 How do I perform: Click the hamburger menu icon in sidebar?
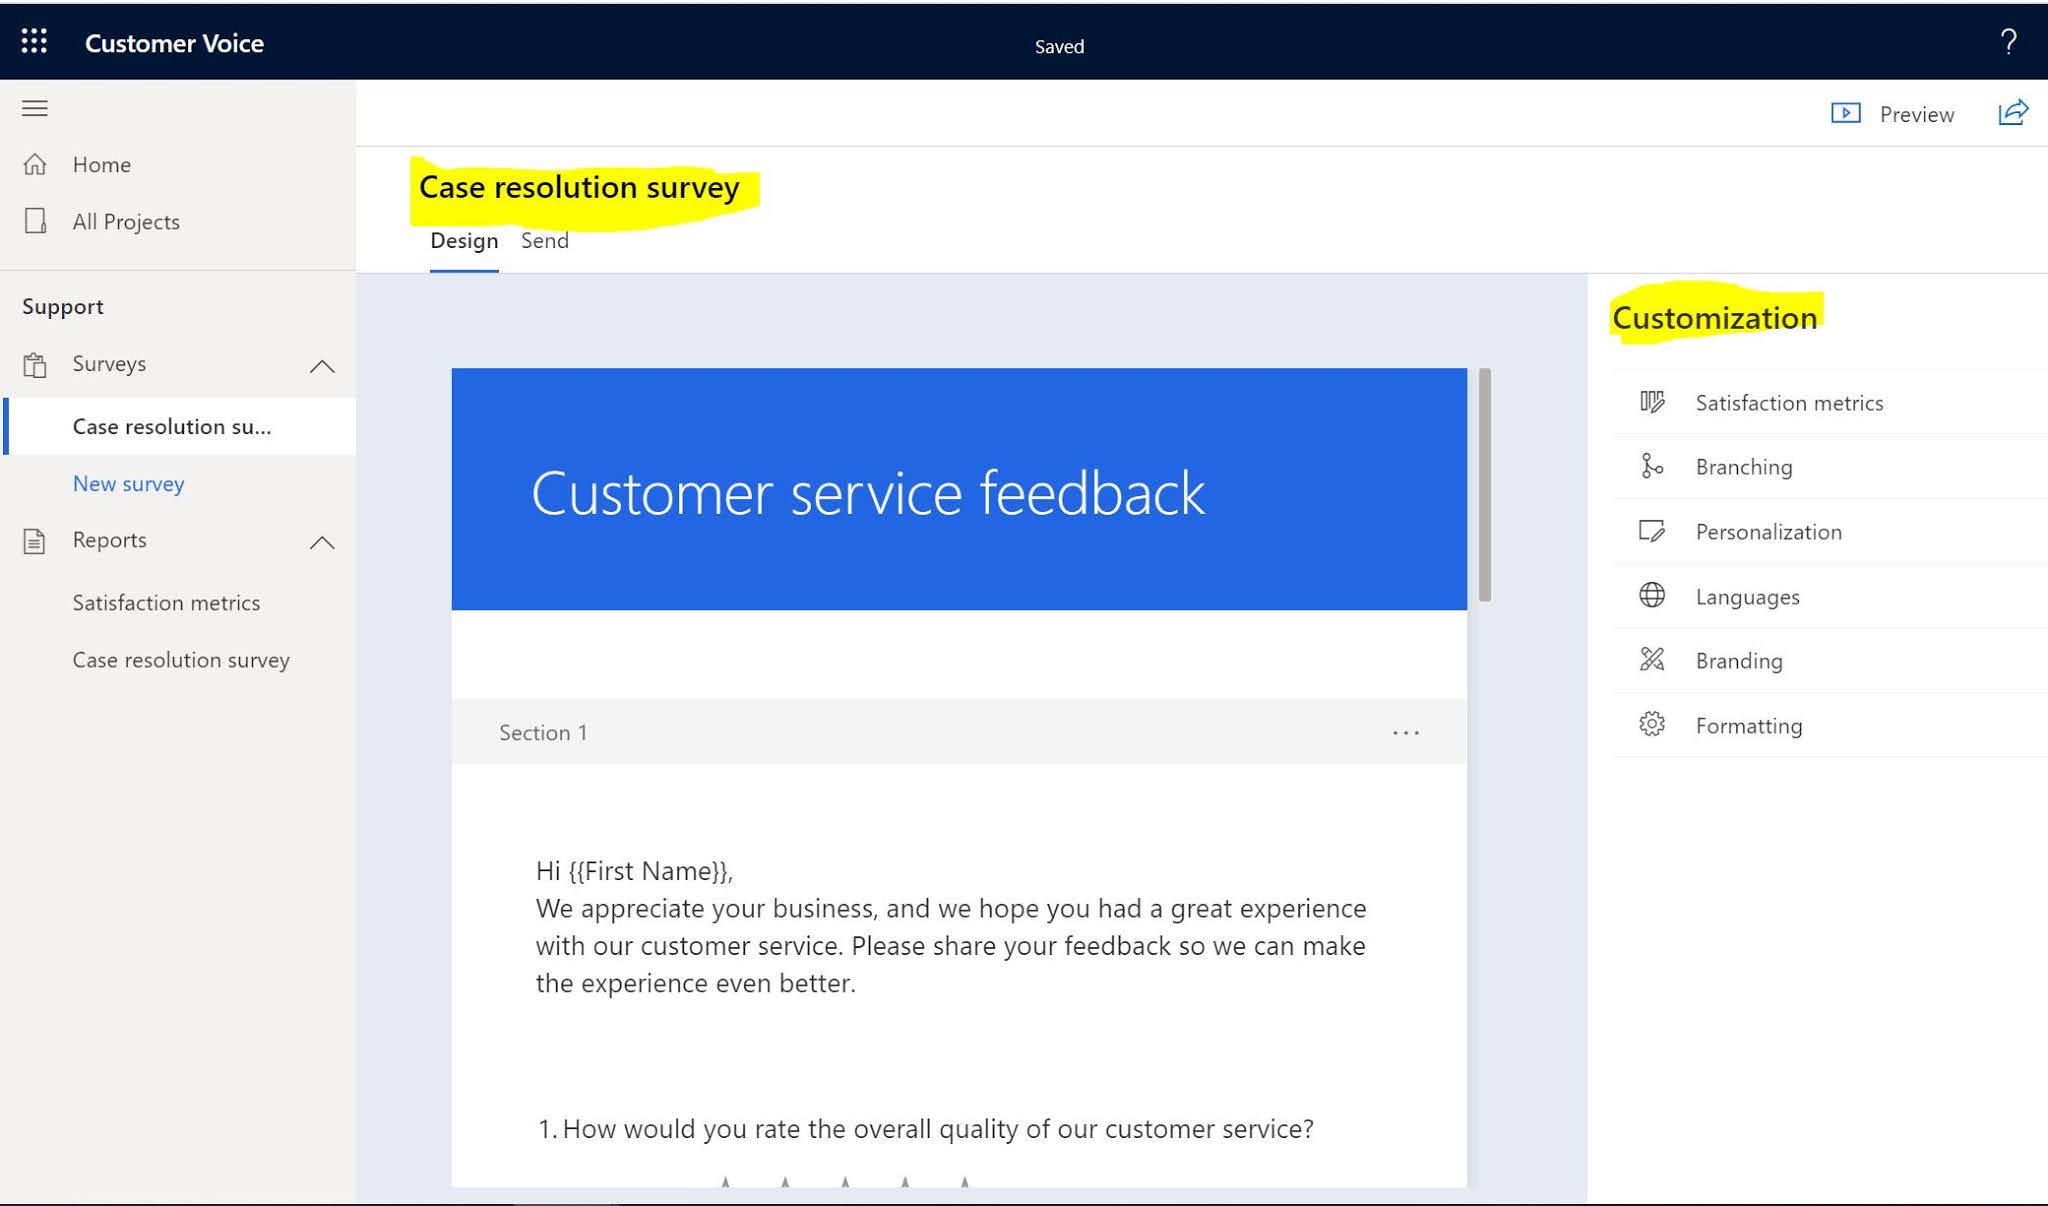35,108
